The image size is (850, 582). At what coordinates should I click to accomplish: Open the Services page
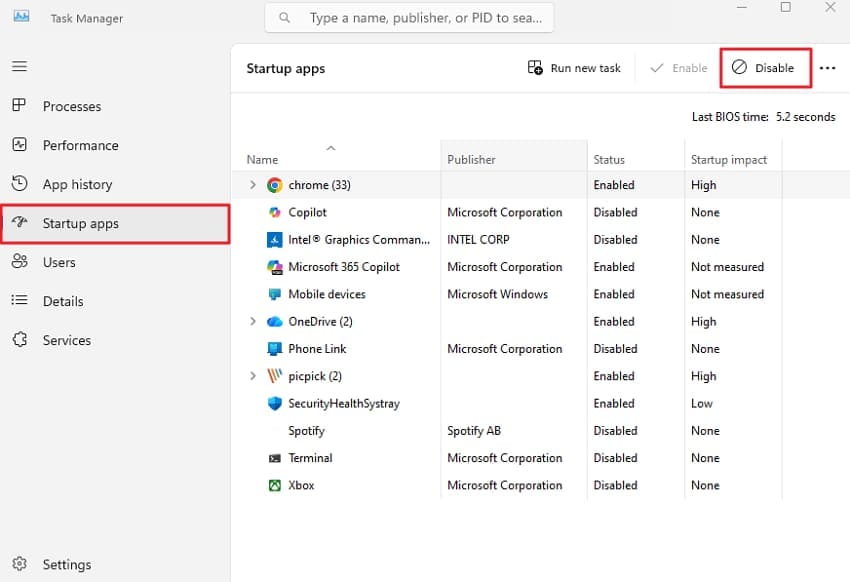67,340
